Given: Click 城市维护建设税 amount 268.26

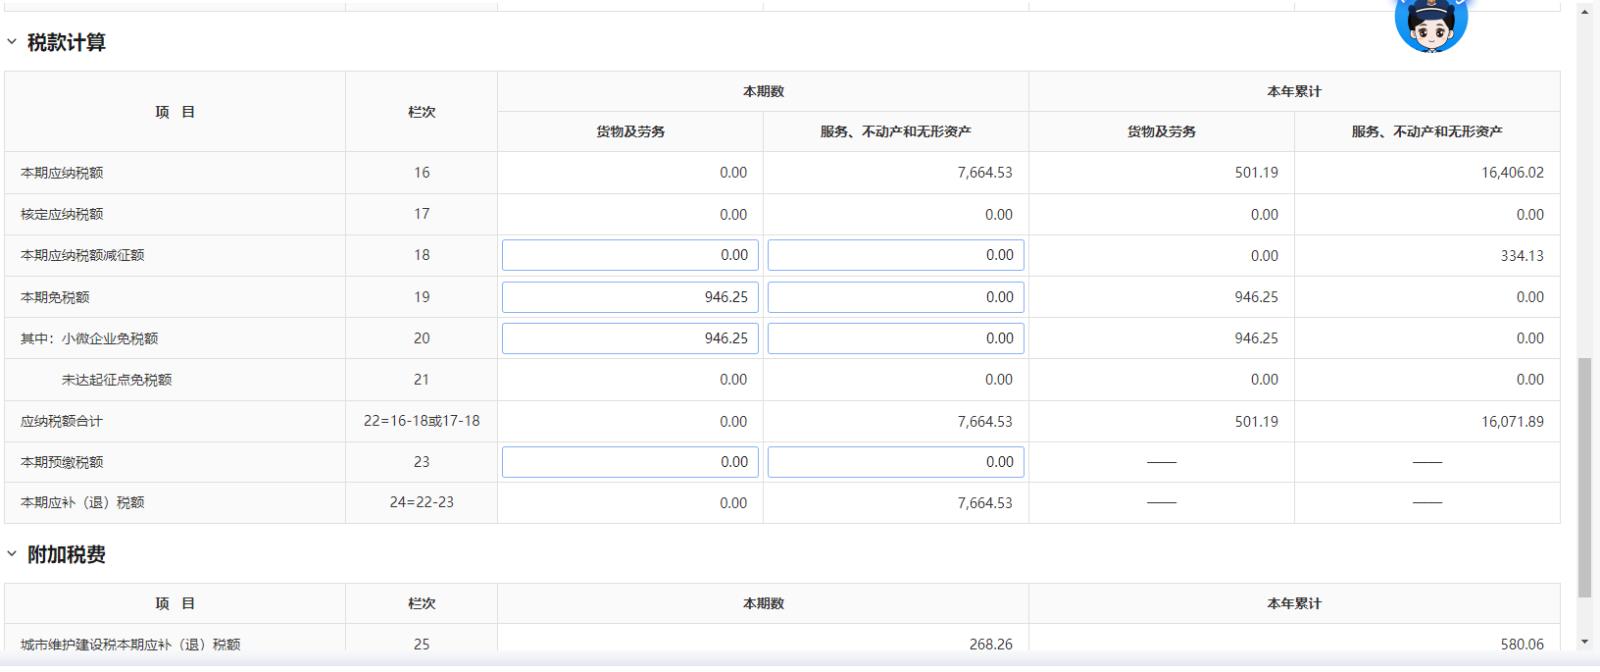Looking at the screenshot, I should click(990, 644).
